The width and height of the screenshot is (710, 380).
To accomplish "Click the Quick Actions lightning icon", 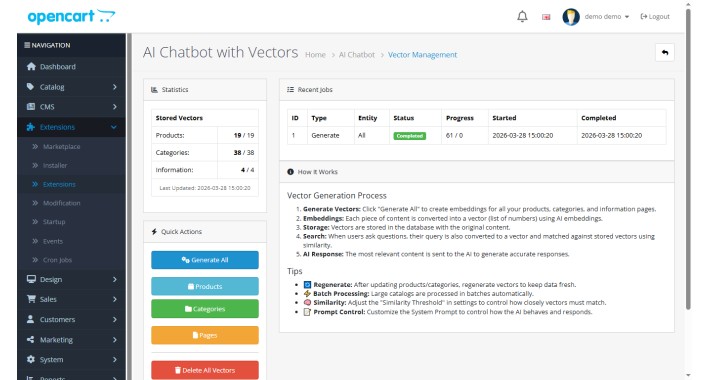I will [x=154, y=231].
